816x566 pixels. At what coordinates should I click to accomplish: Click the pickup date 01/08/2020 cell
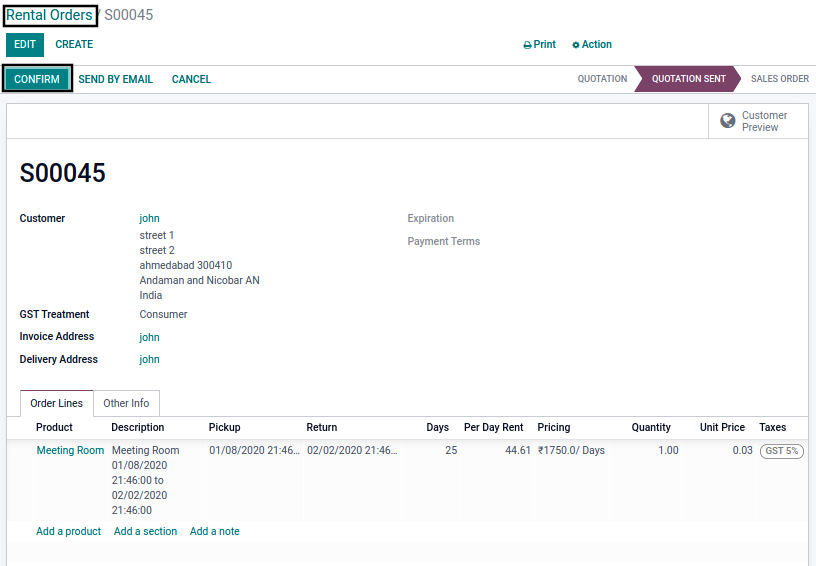(254, 451)
